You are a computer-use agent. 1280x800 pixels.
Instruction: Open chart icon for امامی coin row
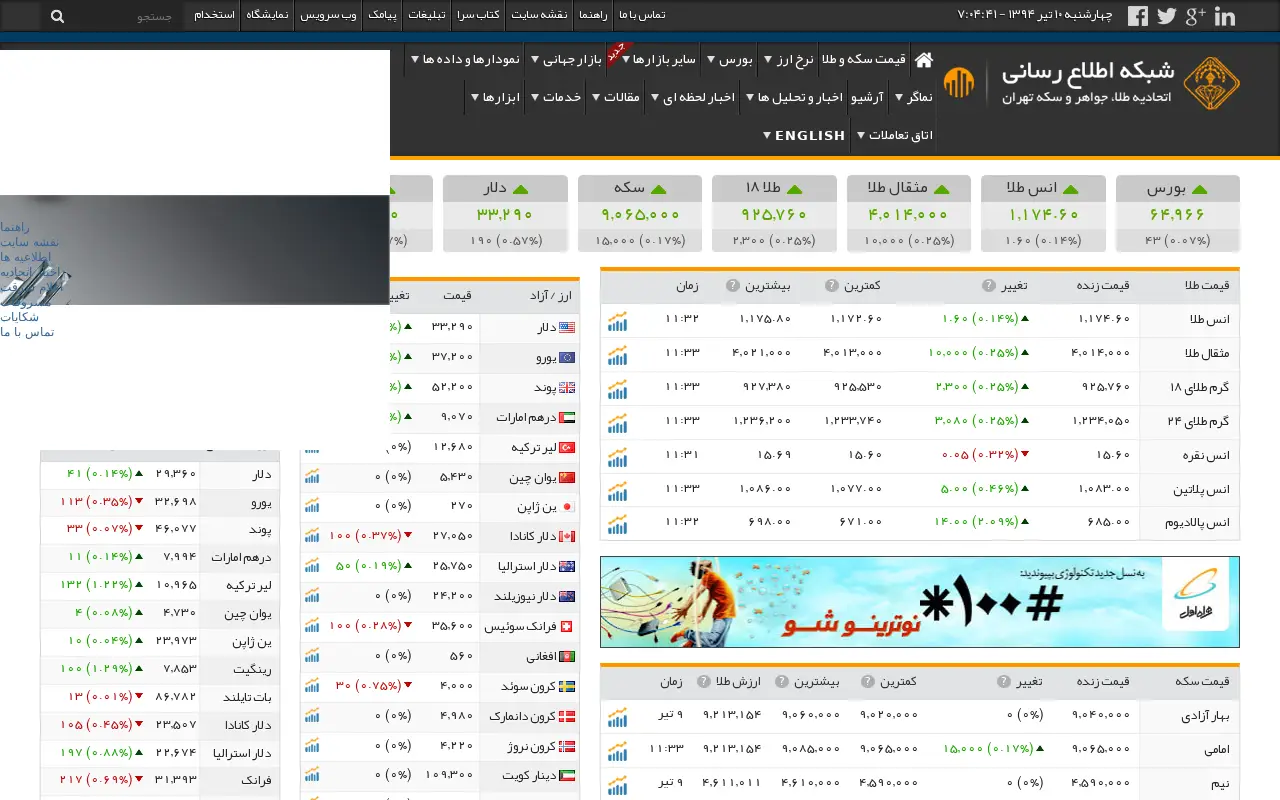(618, 750)
